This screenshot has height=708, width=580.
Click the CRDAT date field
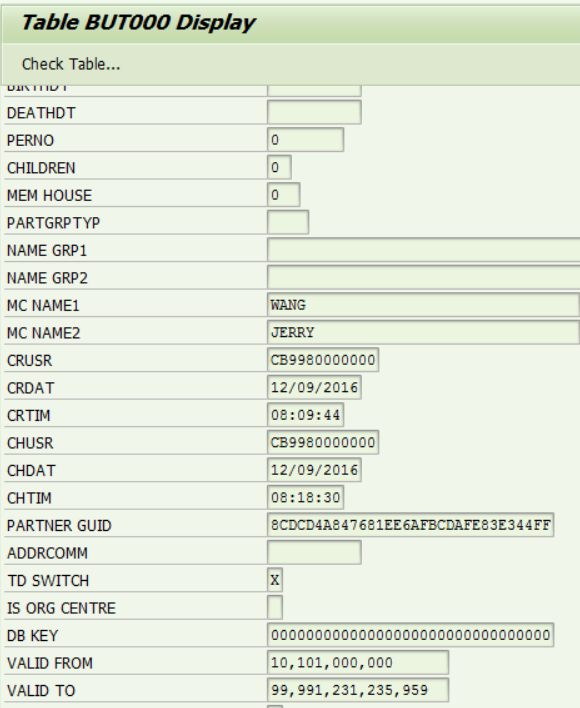pyautogui.click(x=314, y=387)
